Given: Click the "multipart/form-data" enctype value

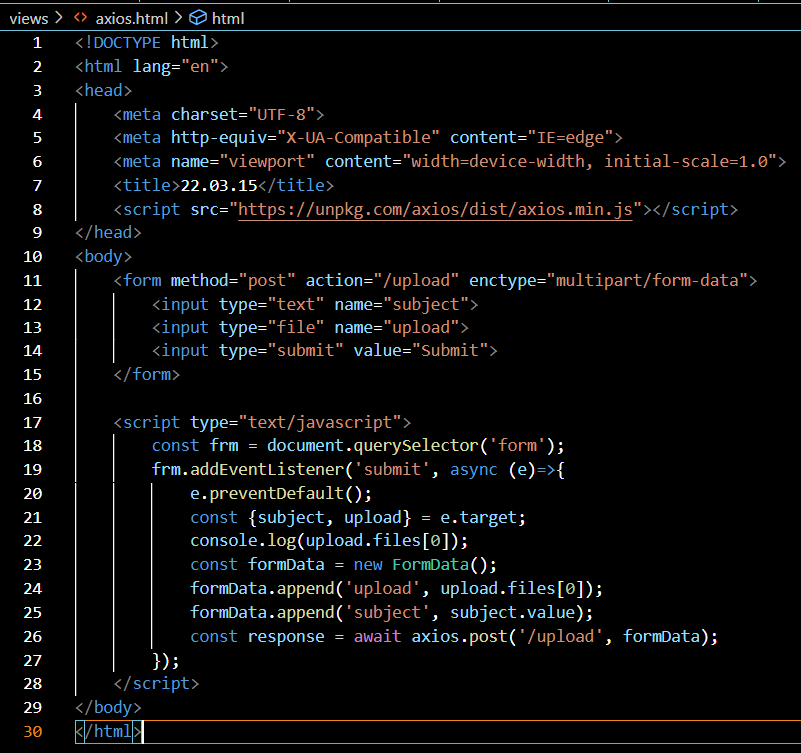Looking at the screenshot, I should [647, 280].
